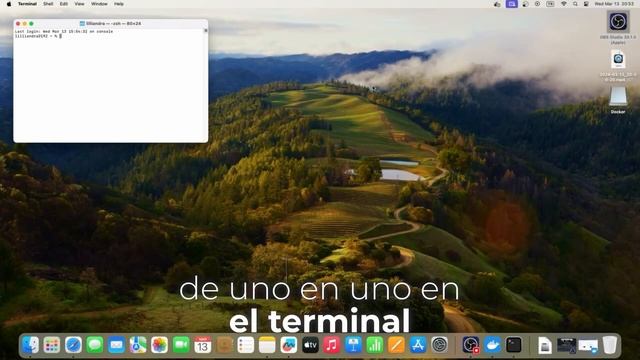The image size is (640, 360).
Task: Open Spotlight search in menu bar
Action: coord(575,4)
